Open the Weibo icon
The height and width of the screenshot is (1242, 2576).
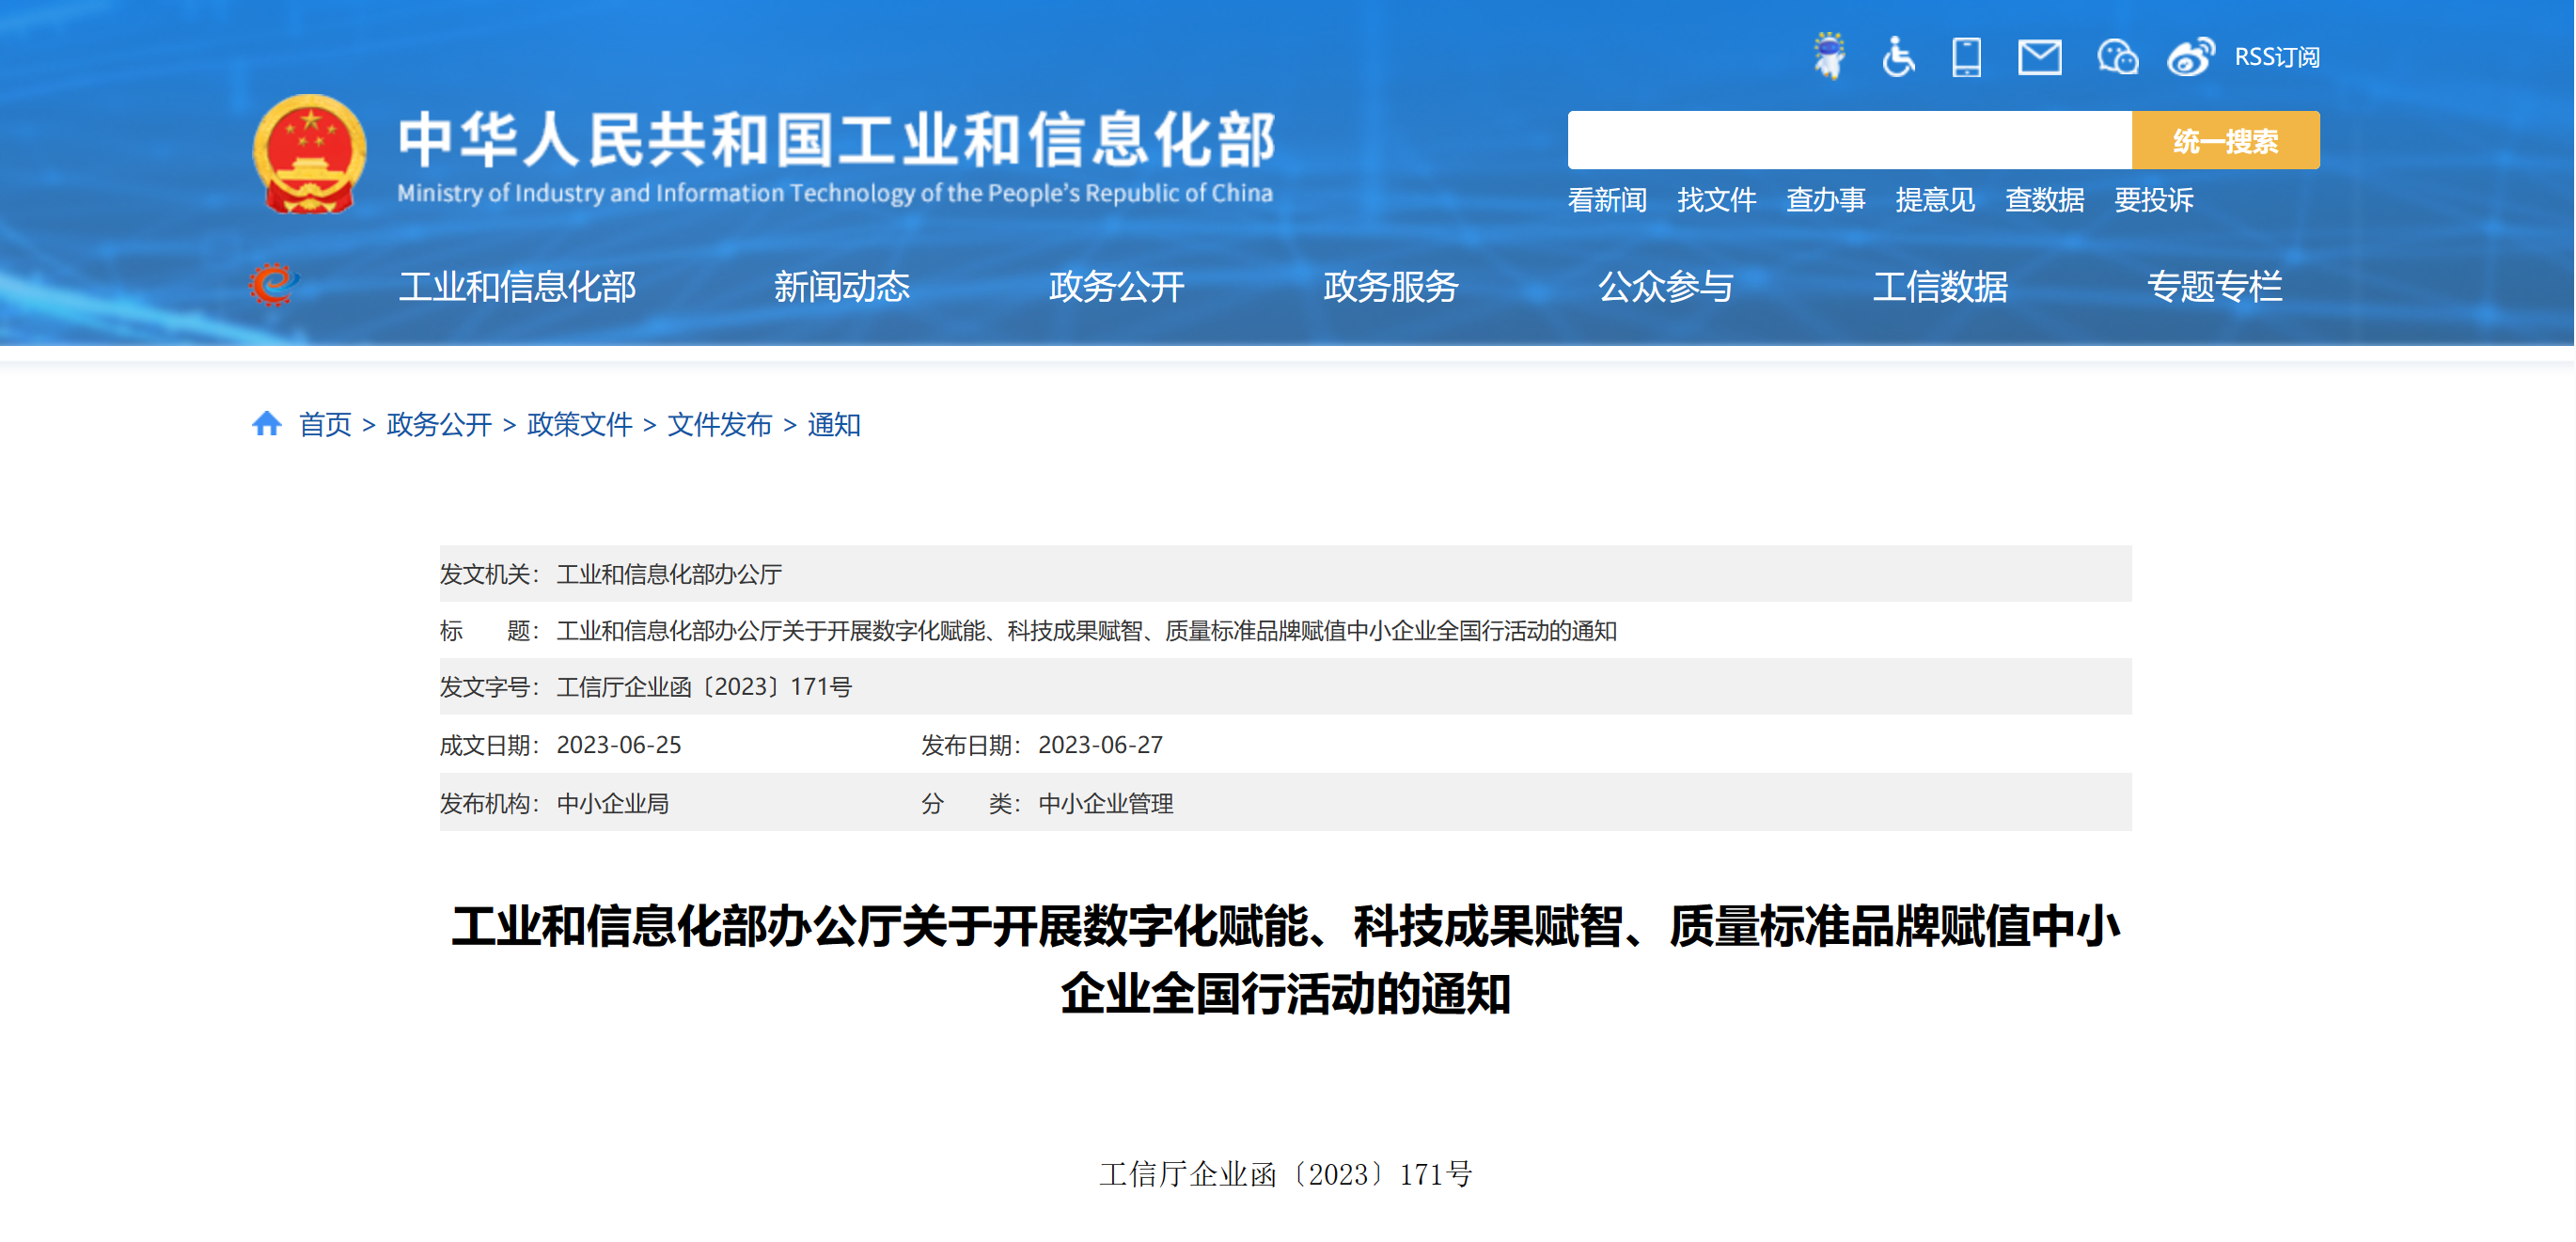point(2190,57)
